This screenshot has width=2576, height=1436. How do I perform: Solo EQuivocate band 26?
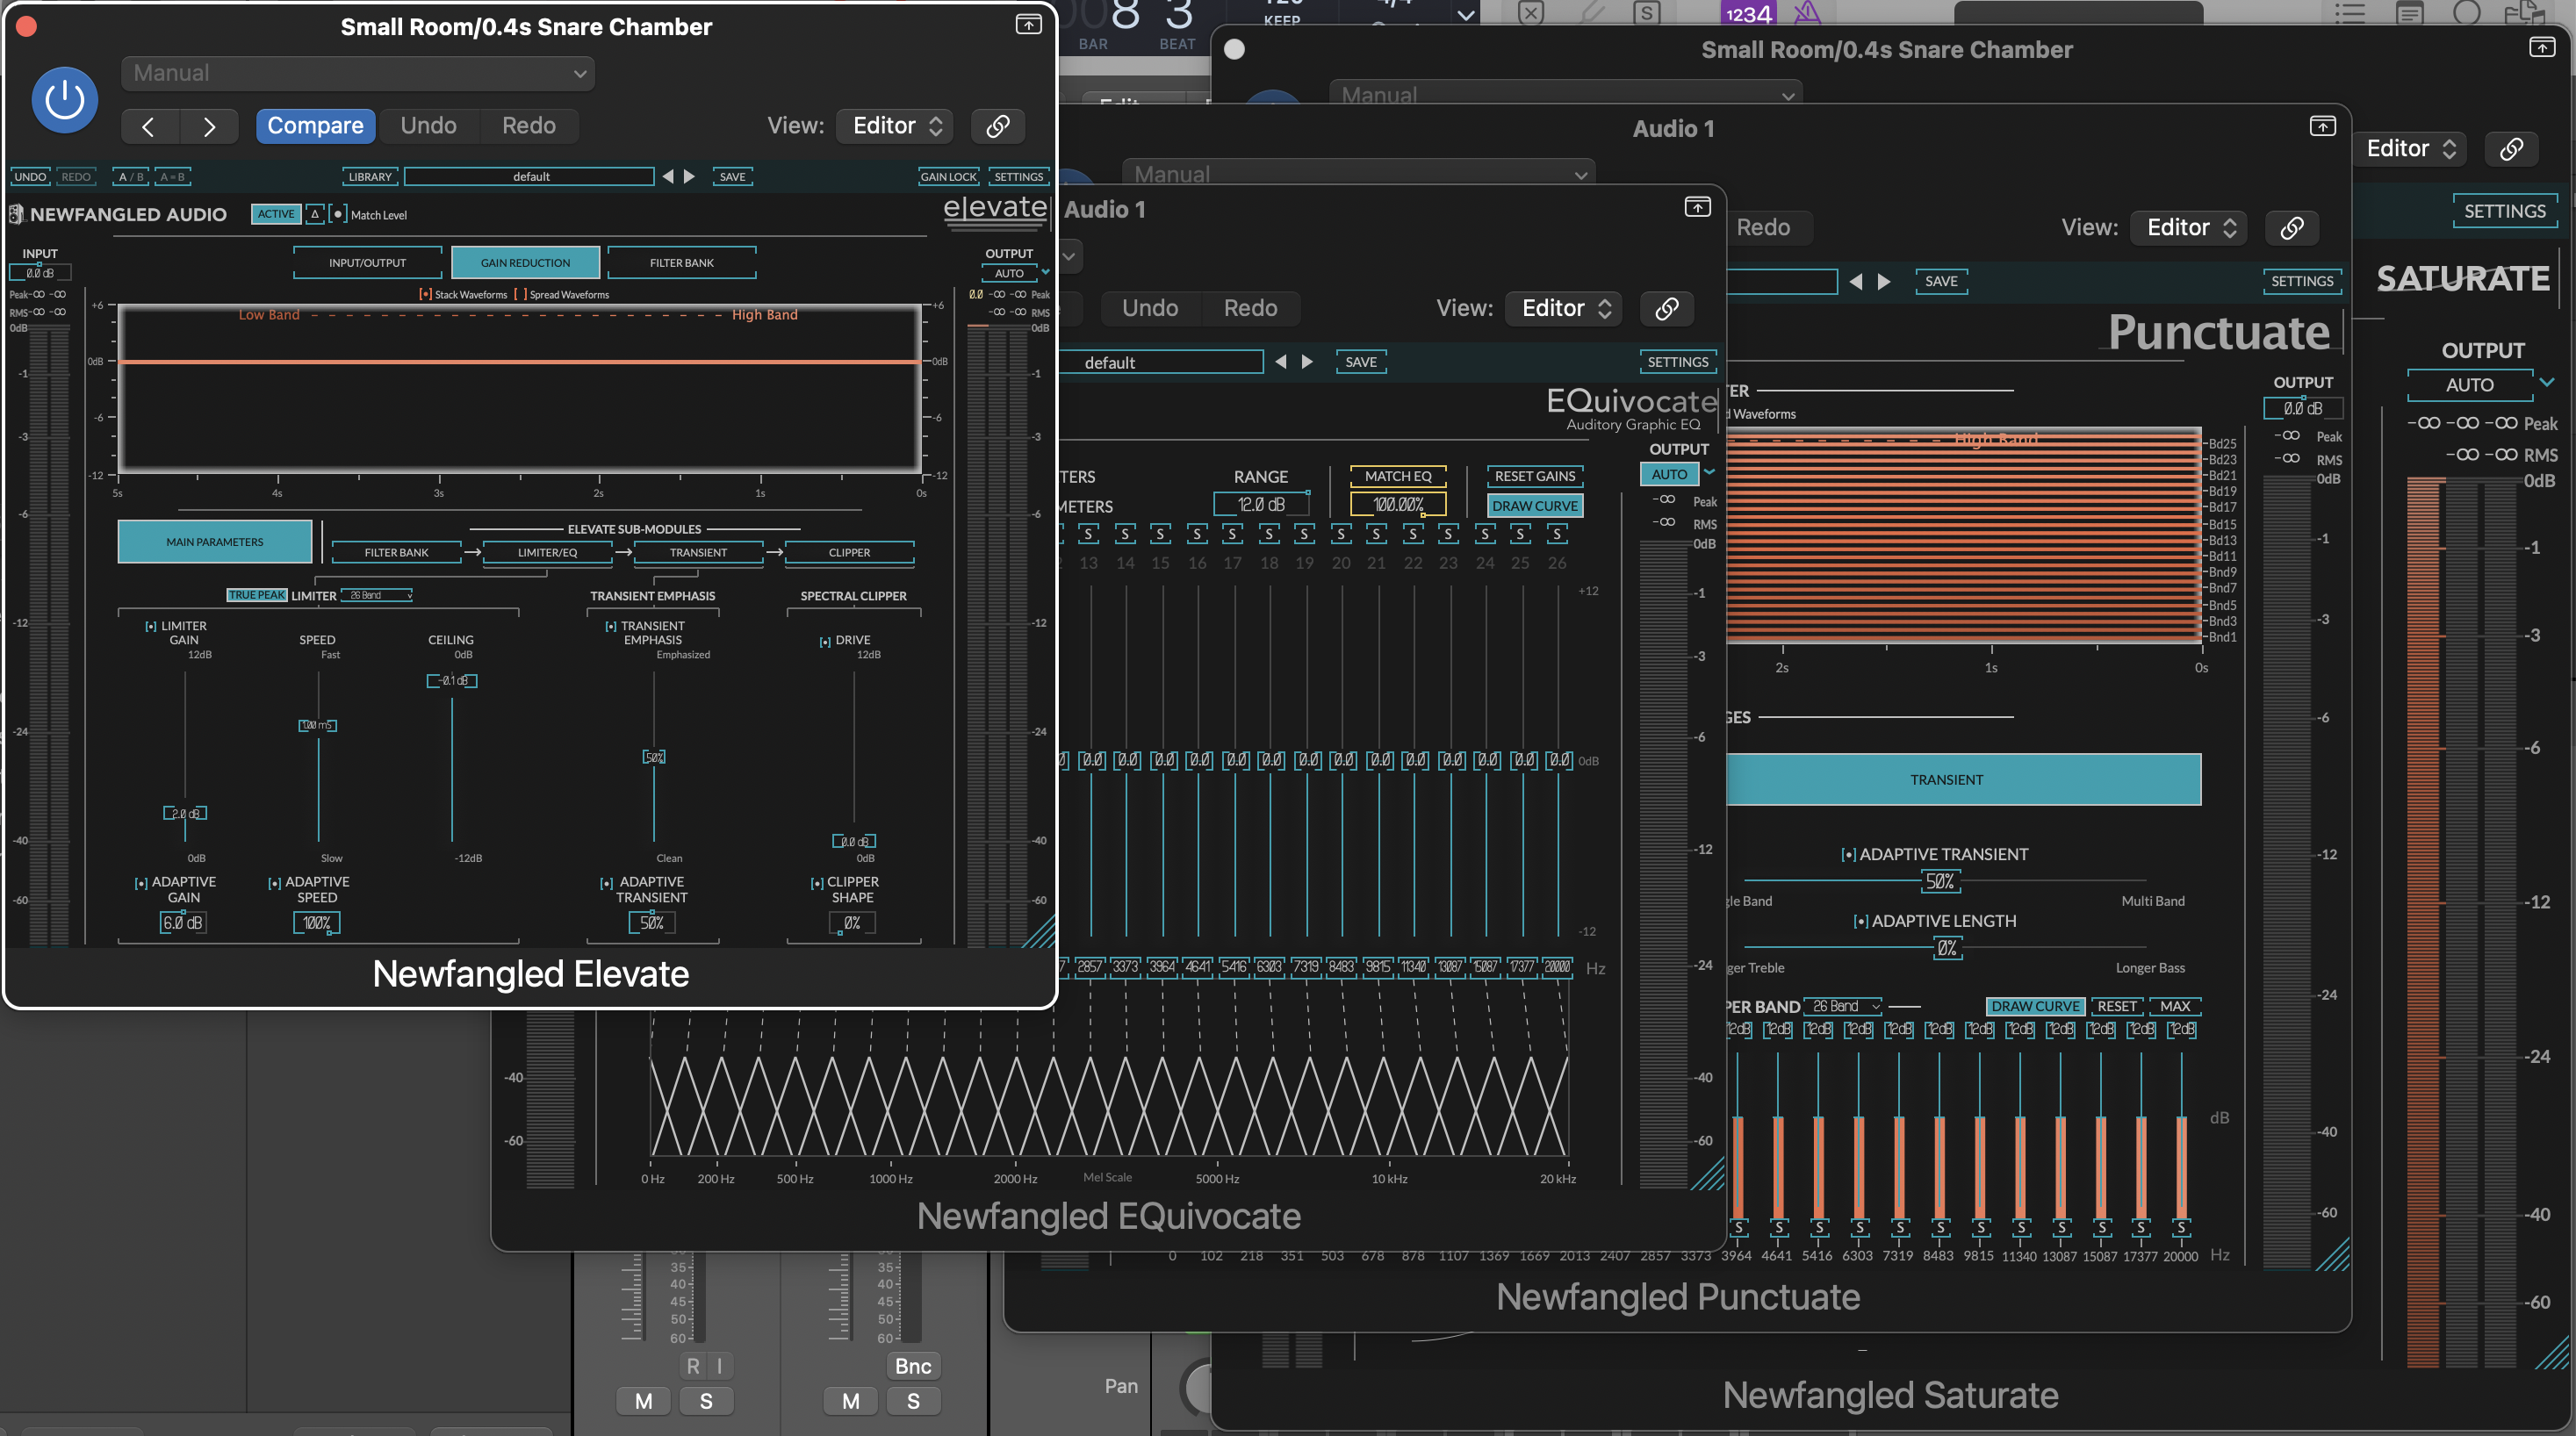pyautogui.click(x=1557, y=534)
